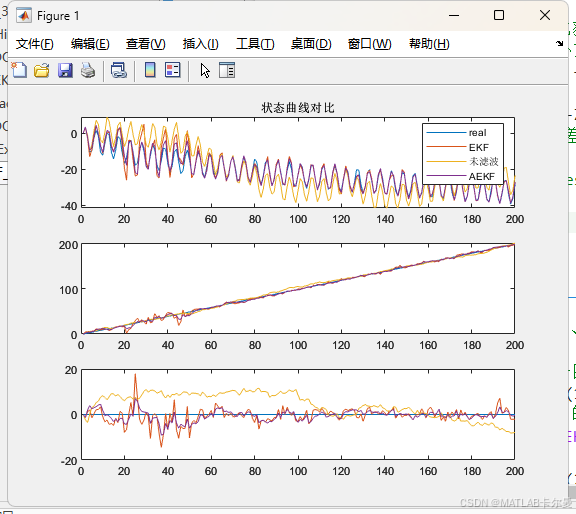
Task: Dock the figure using the arrow button
Action: point(559,44)
